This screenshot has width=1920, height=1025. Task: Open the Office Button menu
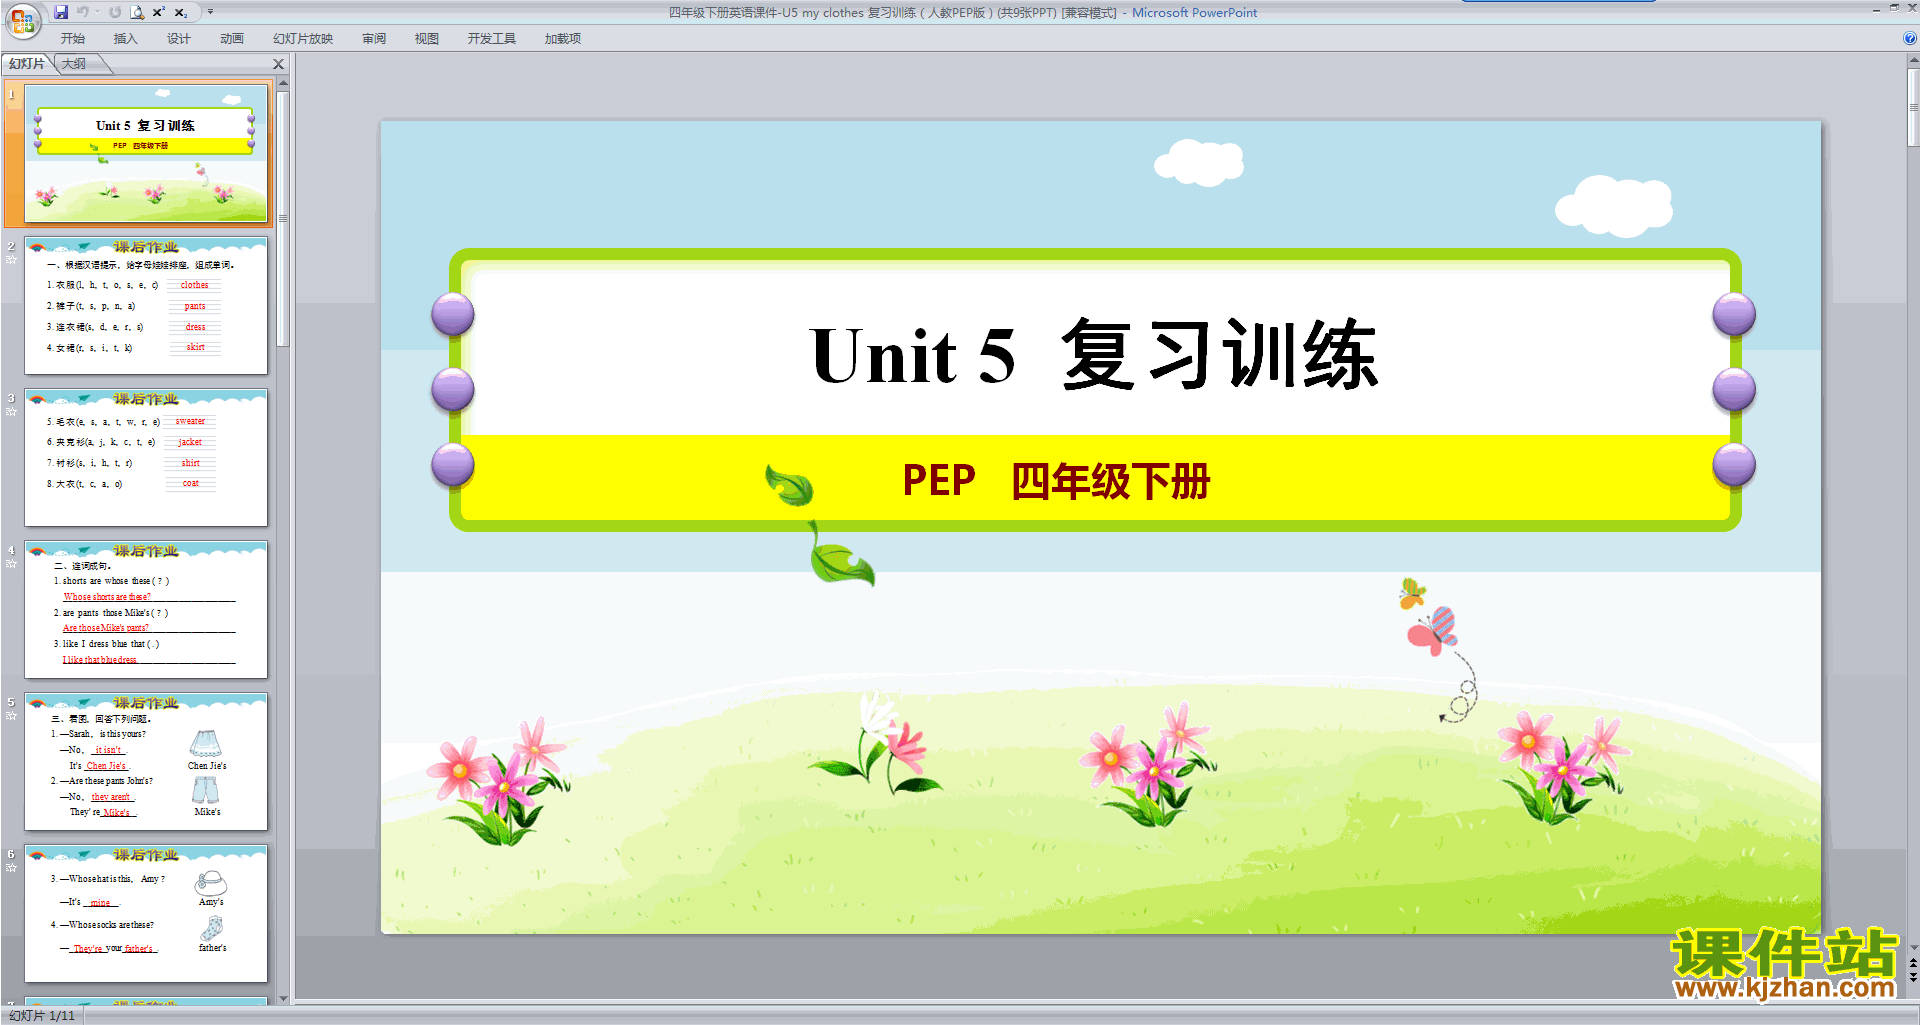click(22, 20)
